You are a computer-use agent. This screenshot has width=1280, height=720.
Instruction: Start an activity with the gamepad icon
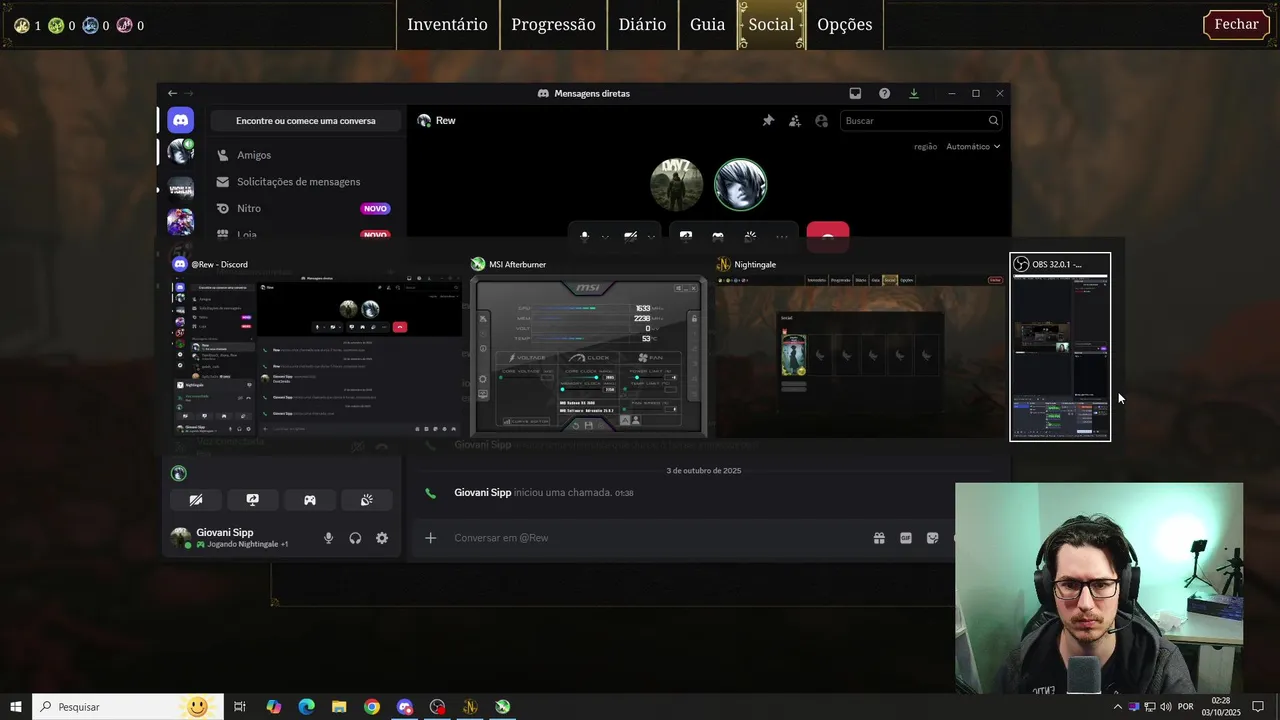click(310, 500)
